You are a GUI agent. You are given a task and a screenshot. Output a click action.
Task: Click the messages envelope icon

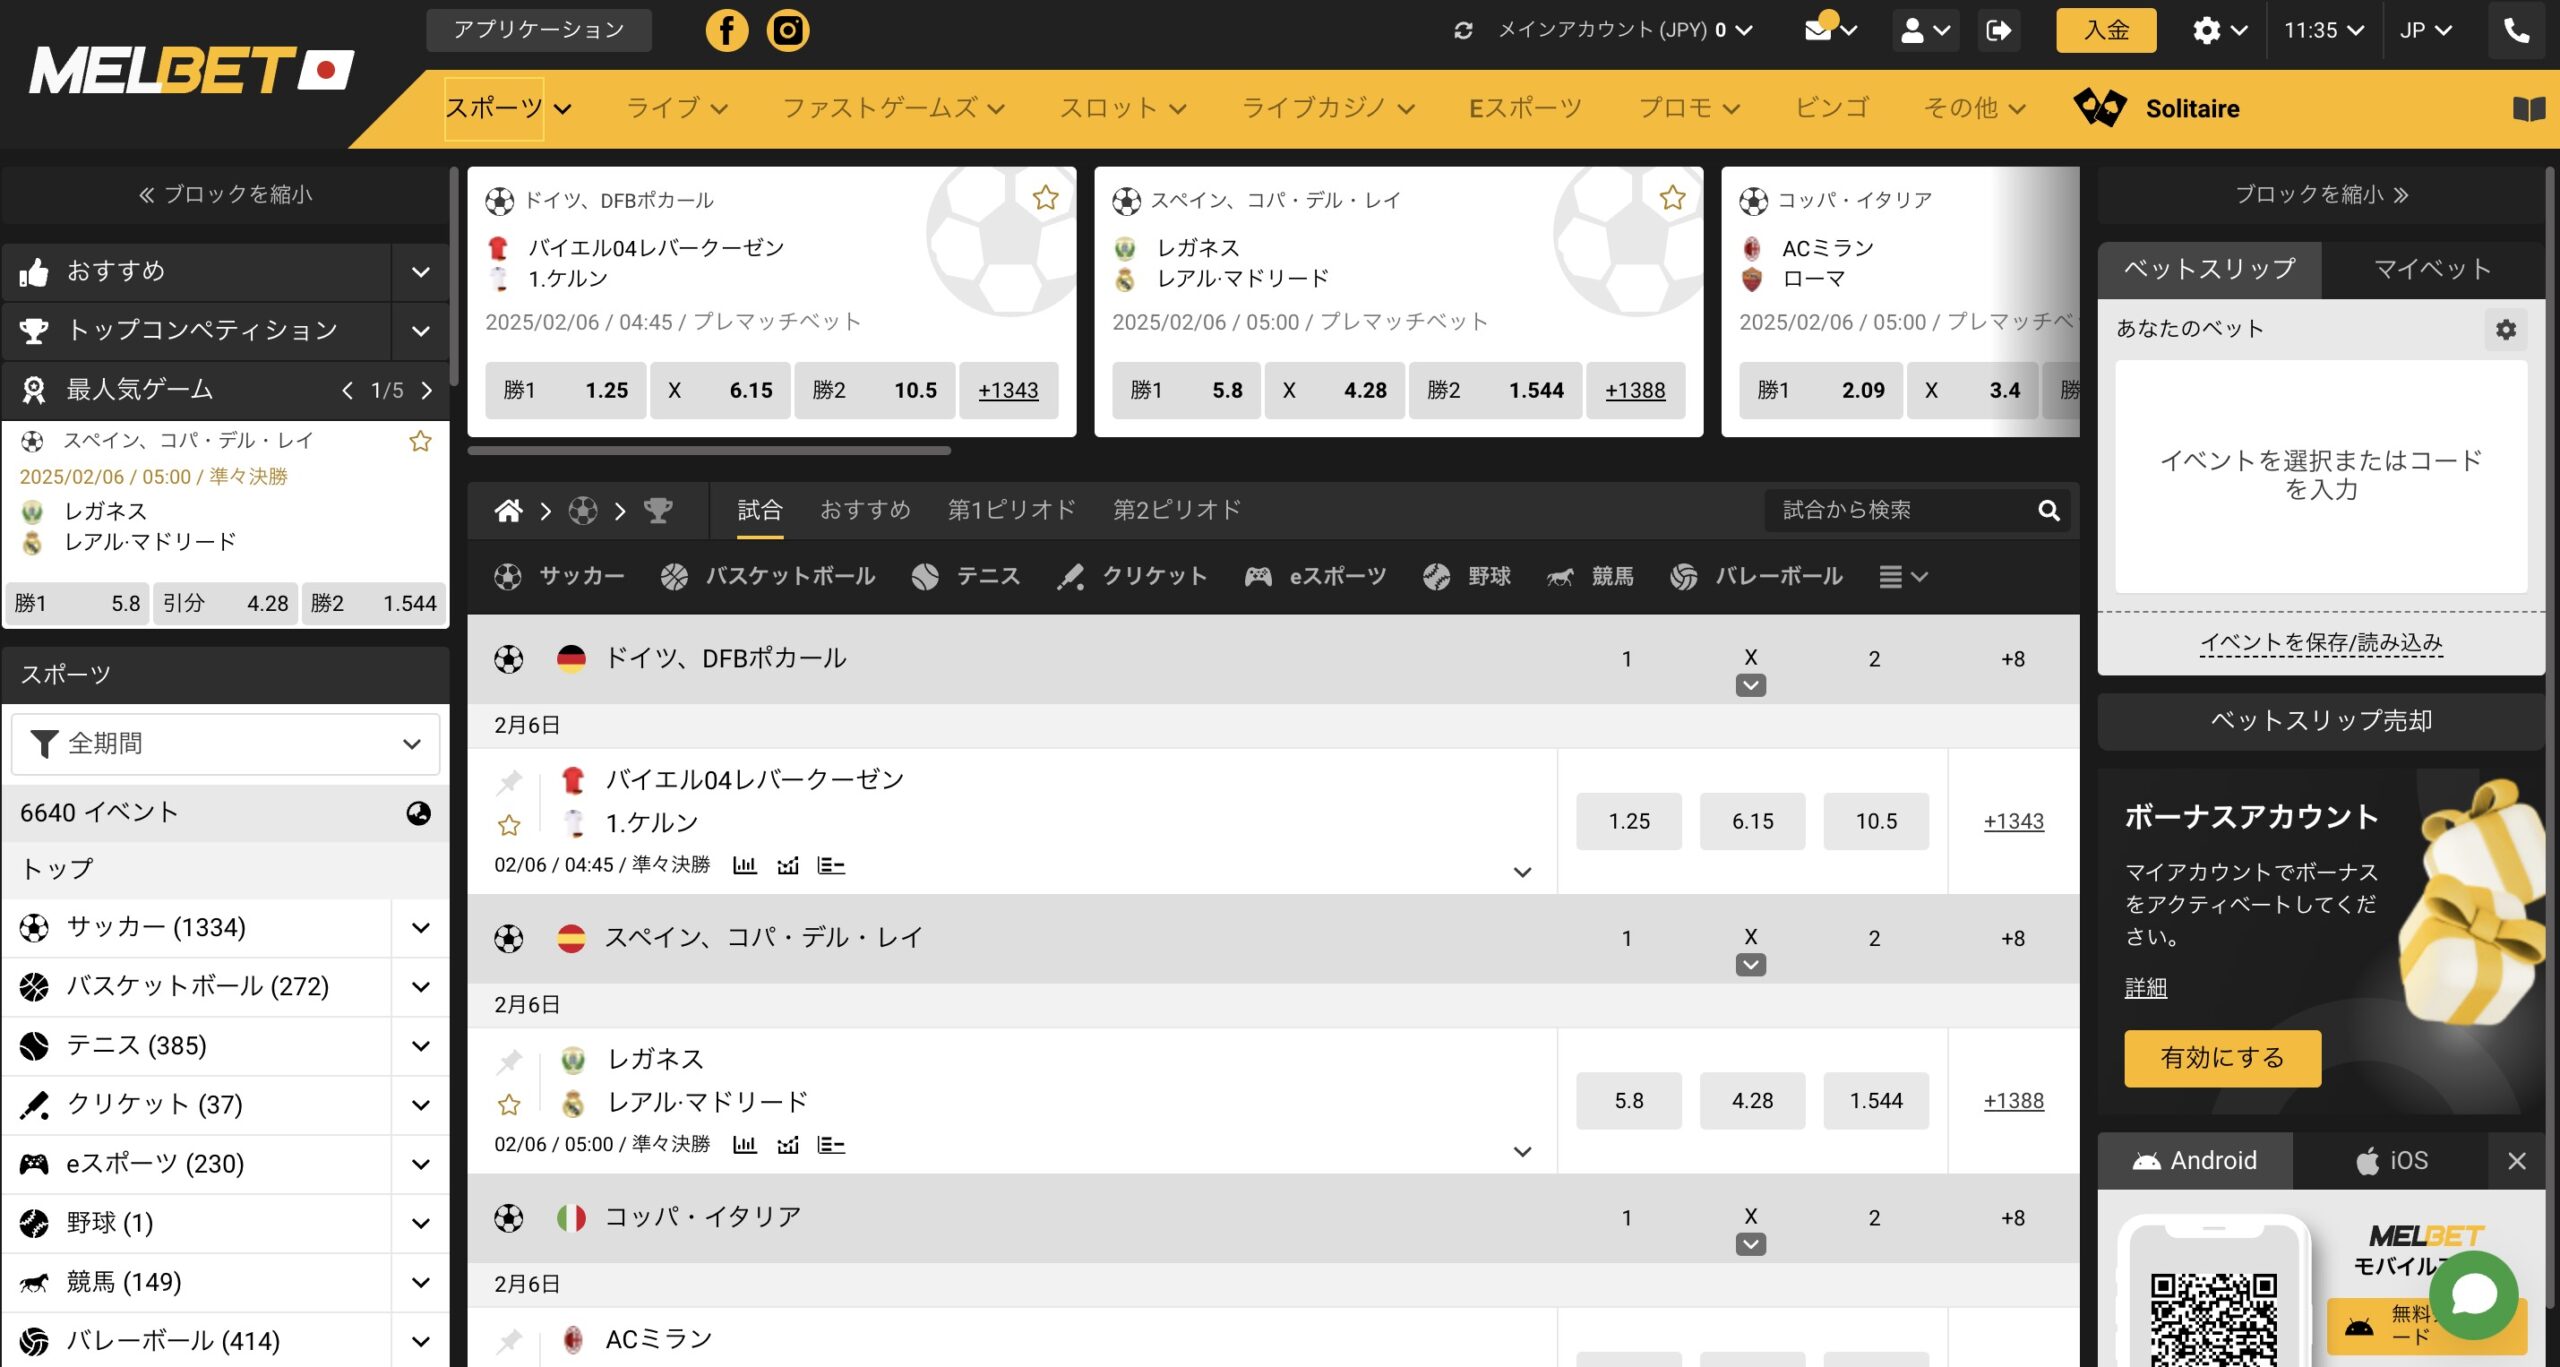point(1818,30)
